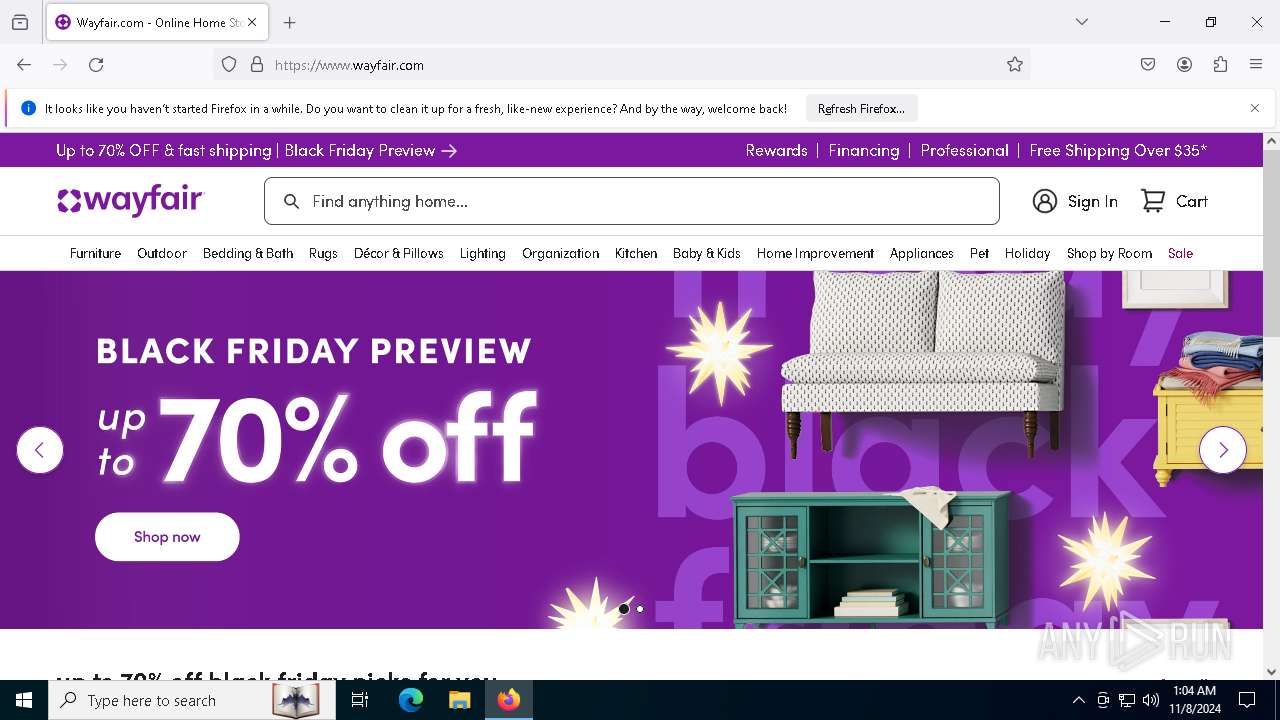The image size is (1280, 720).
Task: Open Free Shipping Over $35 details
Action: click(1118, 151)
